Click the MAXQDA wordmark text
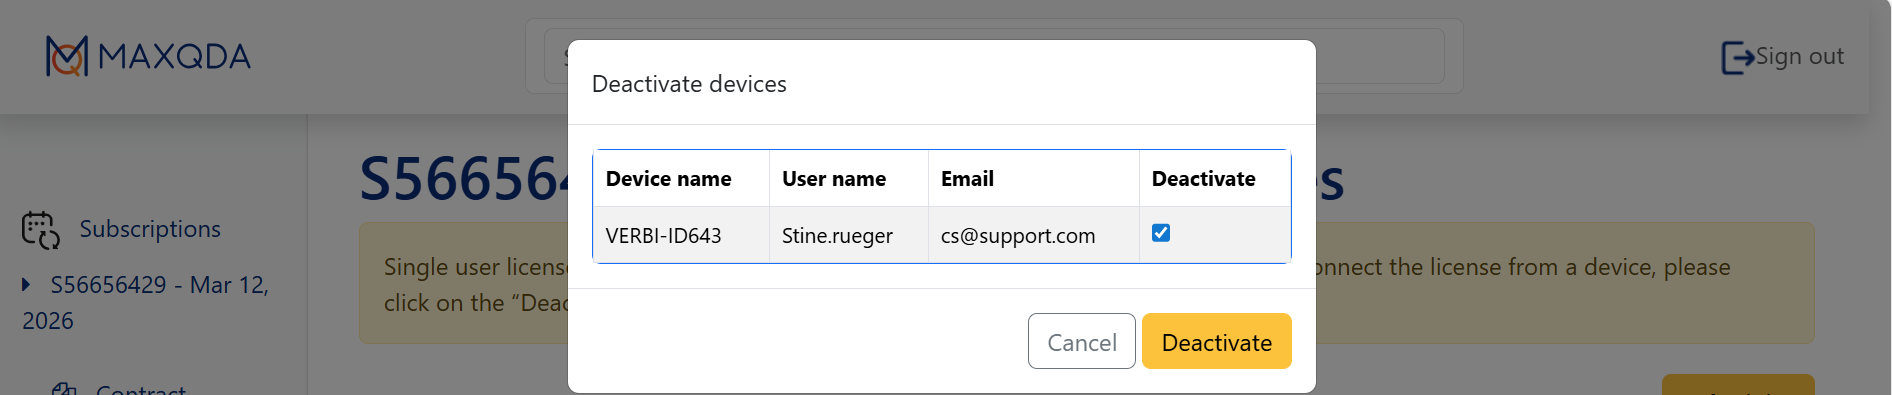This screenshot has width=1892, height=395. click(x=175, y=56)
